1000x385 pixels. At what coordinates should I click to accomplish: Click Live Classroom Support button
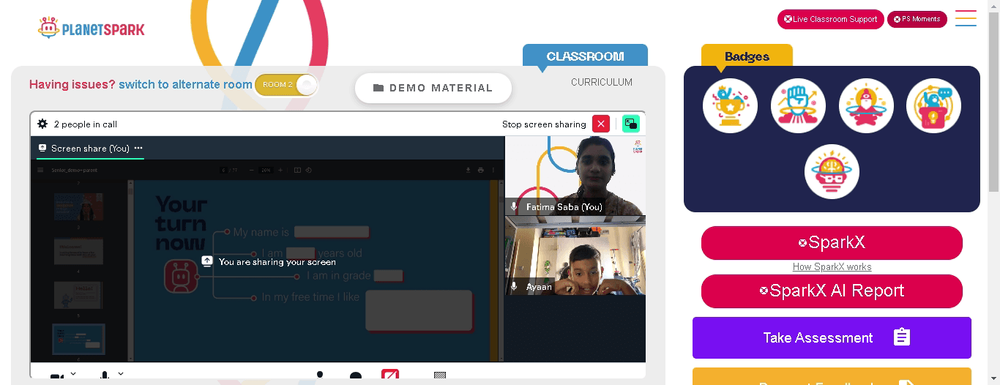tap(830, 19)
